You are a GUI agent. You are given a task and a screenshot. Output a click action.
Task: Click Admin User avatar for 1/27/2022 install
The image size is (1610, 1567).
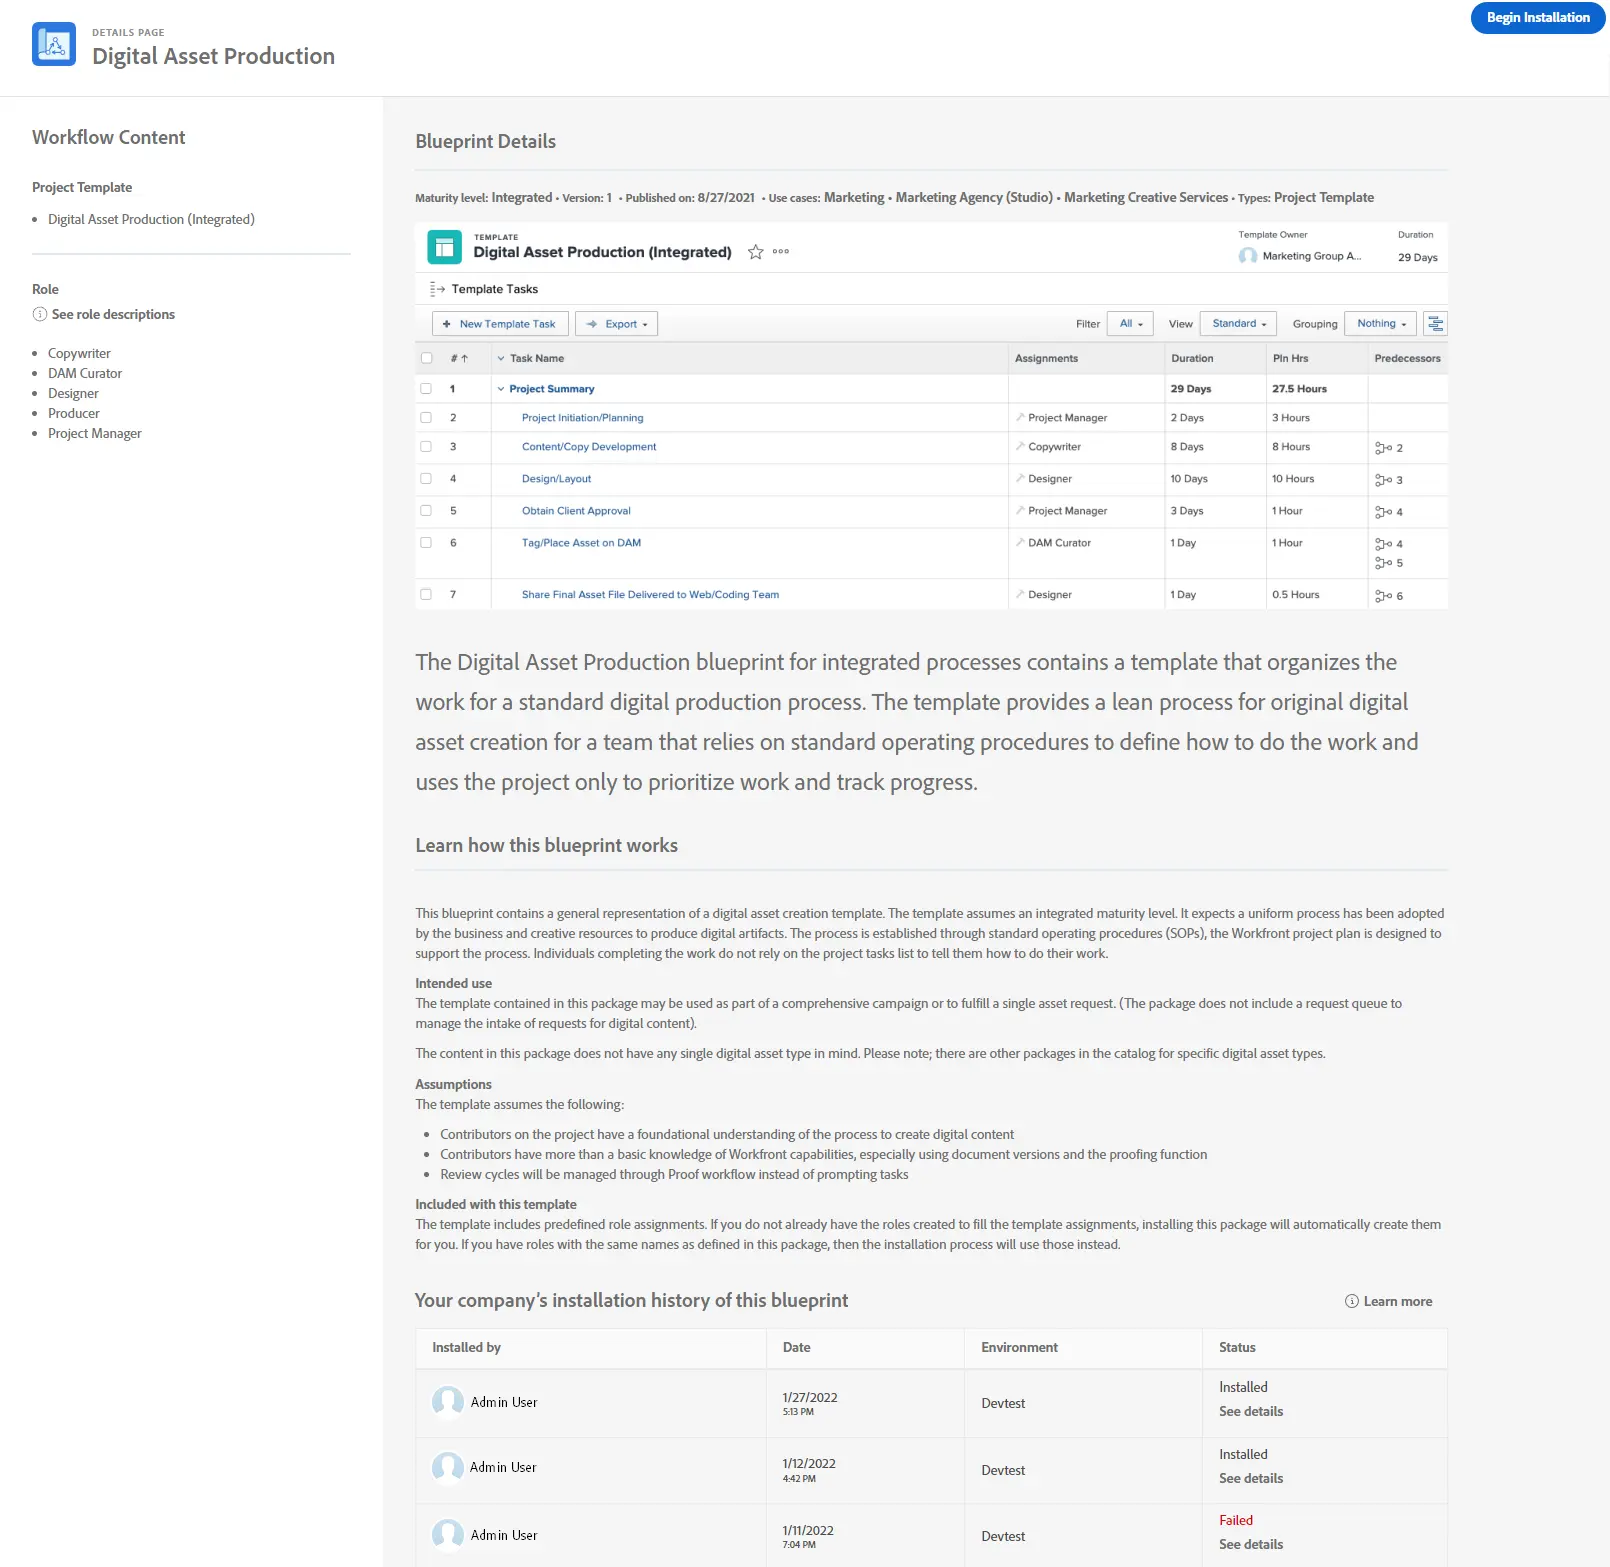tap(447, 1402)
